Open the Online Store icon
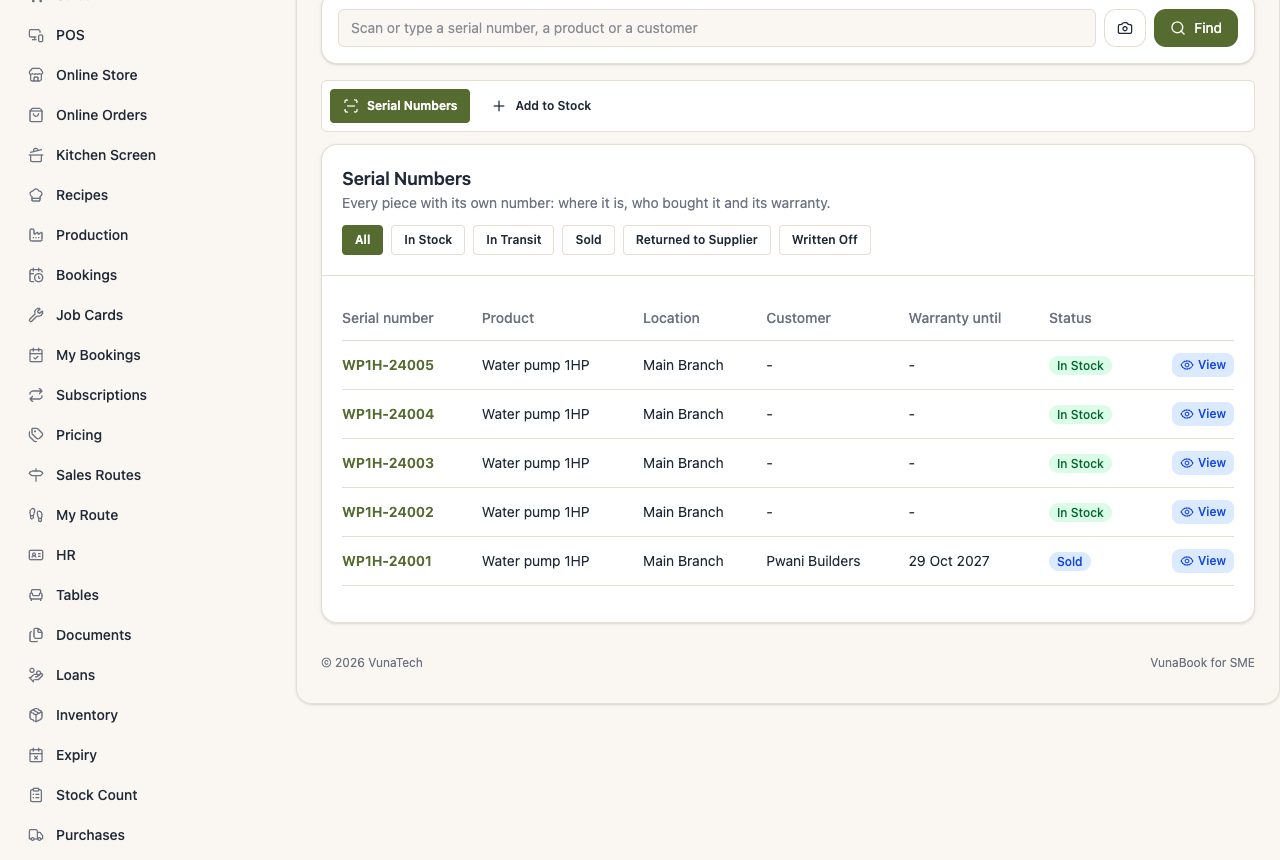The width and height of the screenshot is (1280, 860). tap(36, 75)
